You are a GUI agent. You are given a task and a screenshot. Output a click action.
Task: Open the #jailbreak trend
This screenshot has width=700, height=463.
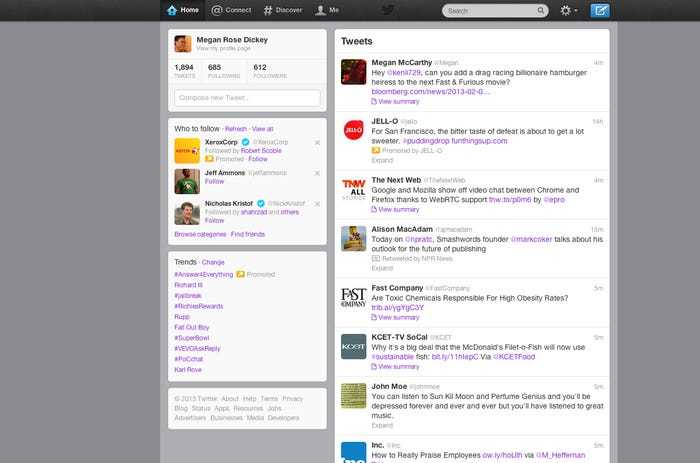coord(188,296)
